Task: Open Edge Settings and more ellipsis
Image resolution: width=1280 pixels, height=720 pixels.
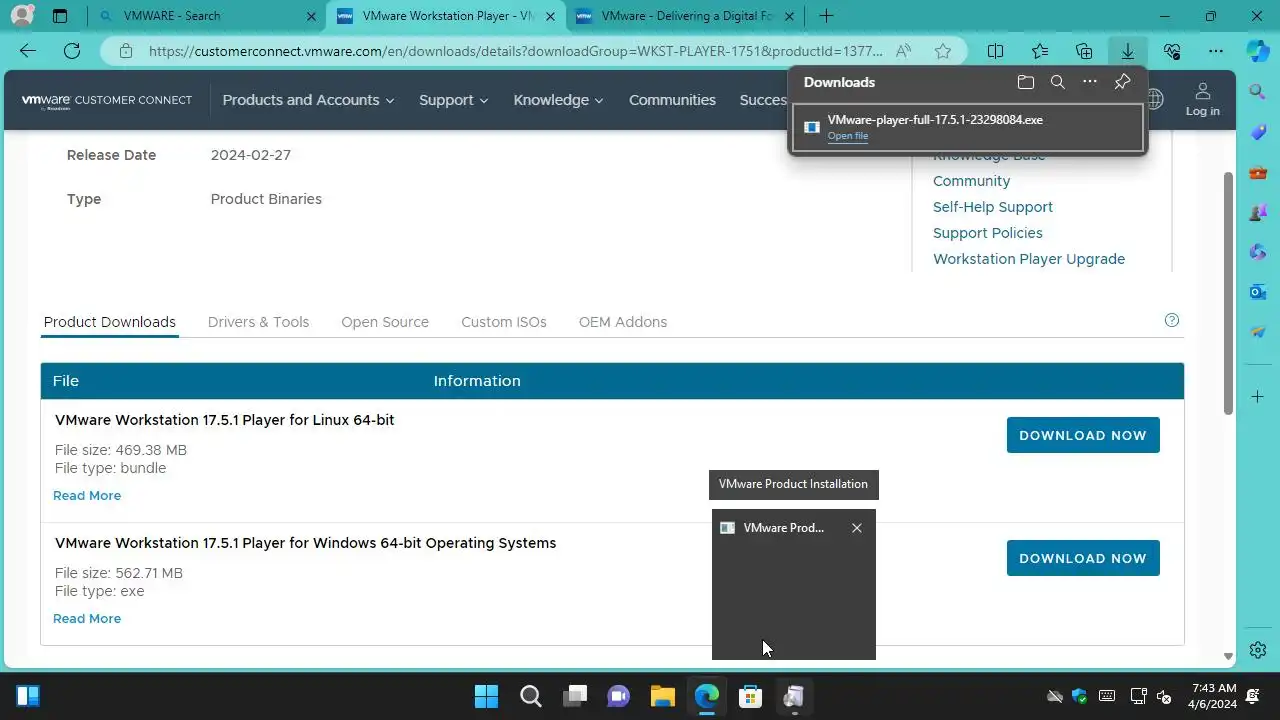Action: click(1216, 51)
